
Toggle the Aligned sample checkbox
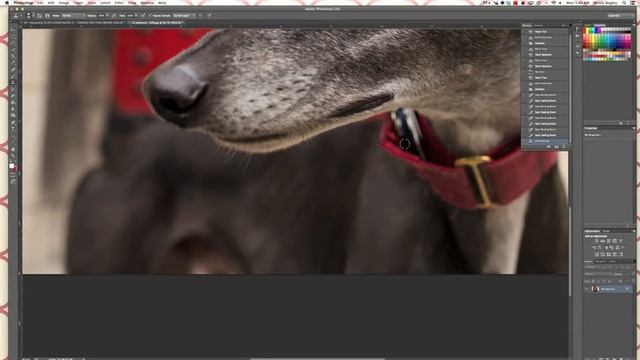click(x=150, y=16)
